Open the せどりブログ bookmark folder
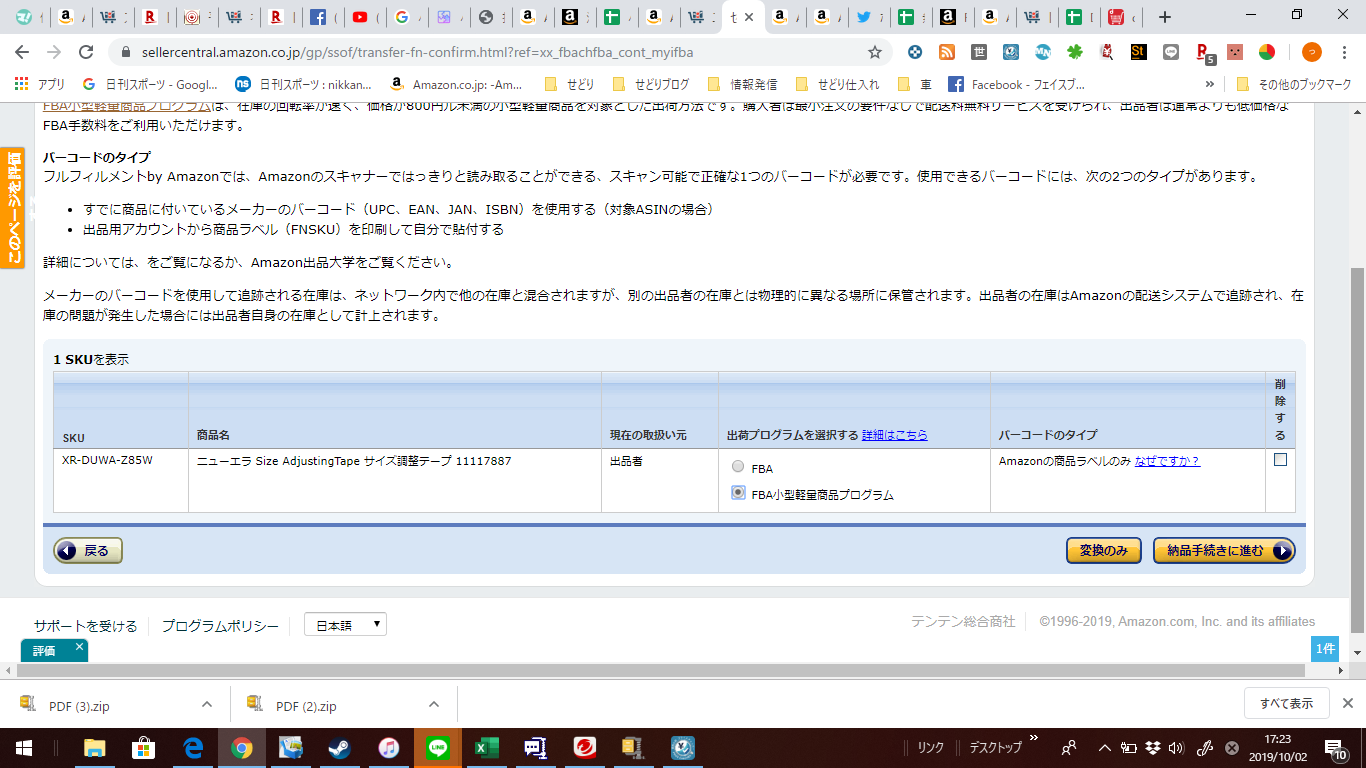This screenshot has height=768, width=1366. 650,85
